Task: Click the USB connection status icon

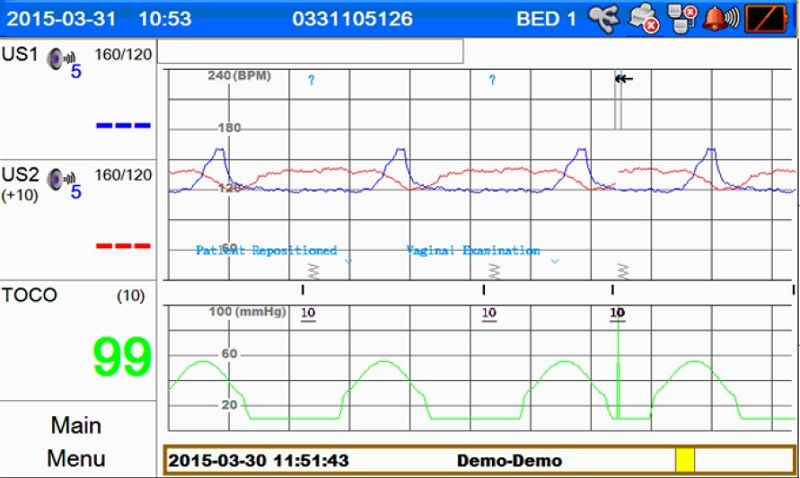Action: (x=602, y=18)
